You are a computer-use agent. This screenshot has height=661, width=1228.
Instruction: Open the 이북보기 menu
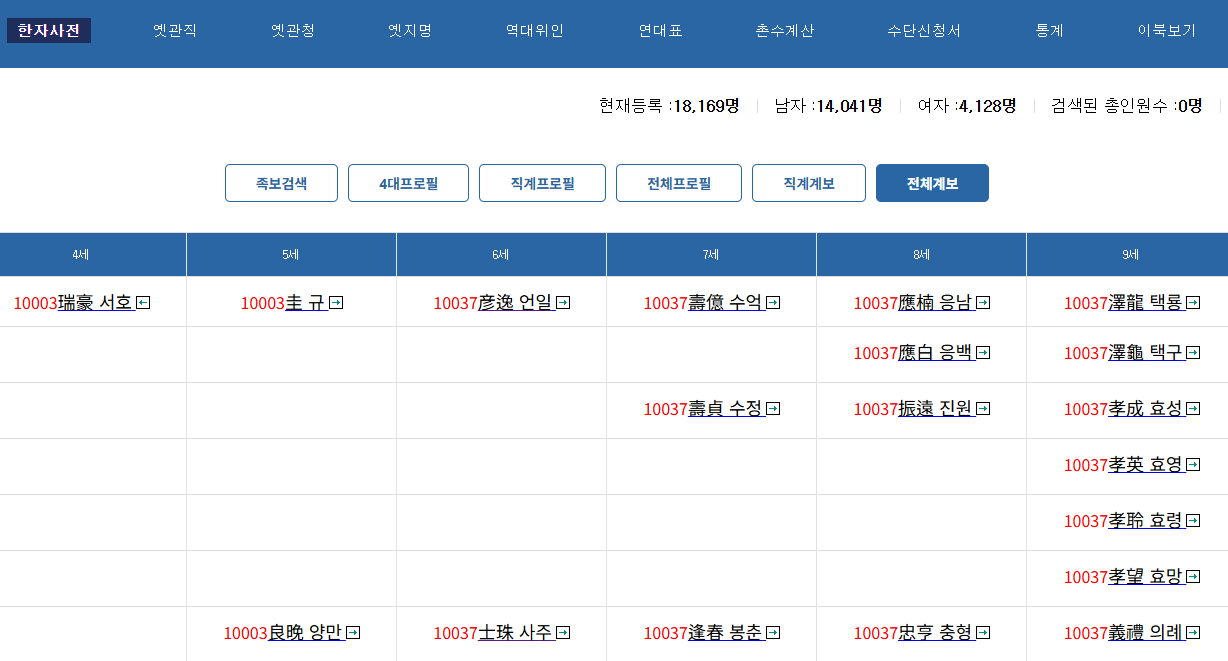[x=1167, y=31]
